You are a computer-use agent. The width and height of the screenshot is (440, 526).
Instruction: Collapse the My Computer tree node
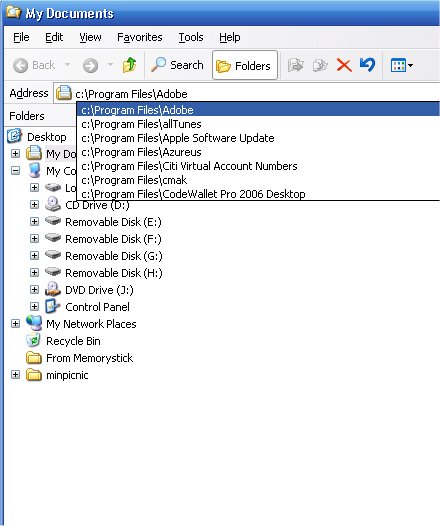[x=15, y=171]
